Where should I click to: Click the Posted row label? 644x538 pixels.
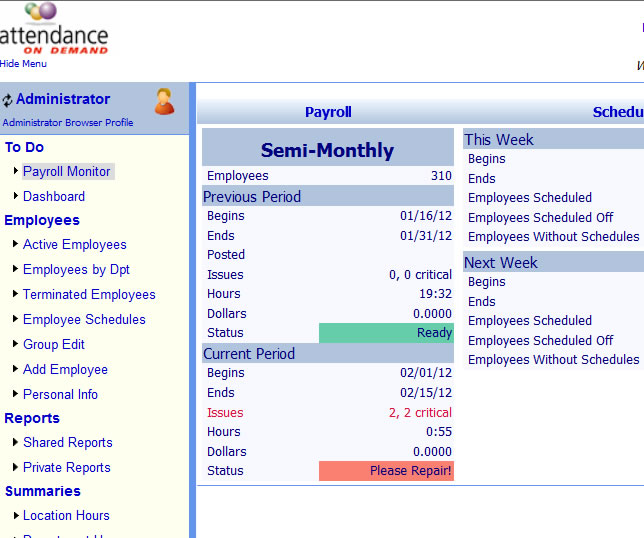click(226, 255)
